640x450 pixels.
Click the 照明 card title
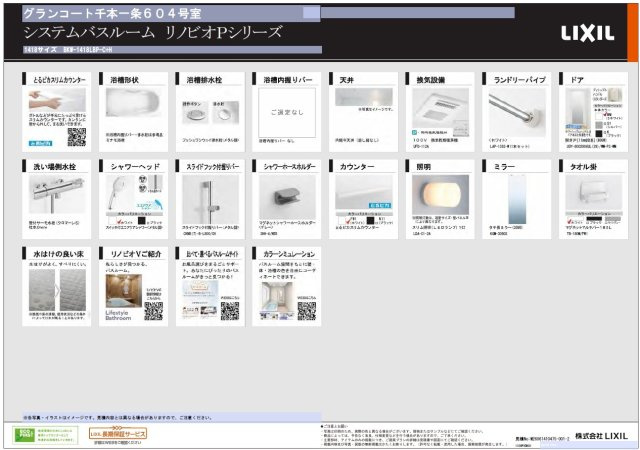(423, 167)
